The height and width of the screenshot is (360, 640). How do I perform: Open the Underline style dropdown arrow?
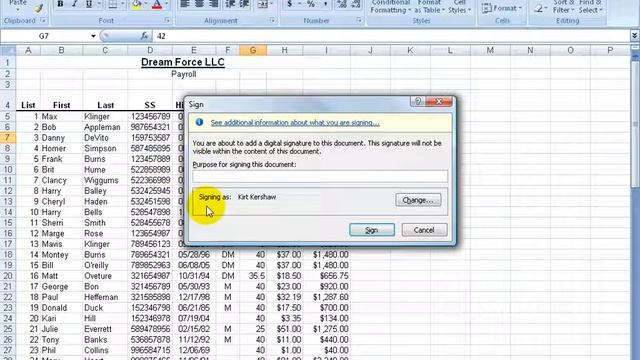coord(98,4)
